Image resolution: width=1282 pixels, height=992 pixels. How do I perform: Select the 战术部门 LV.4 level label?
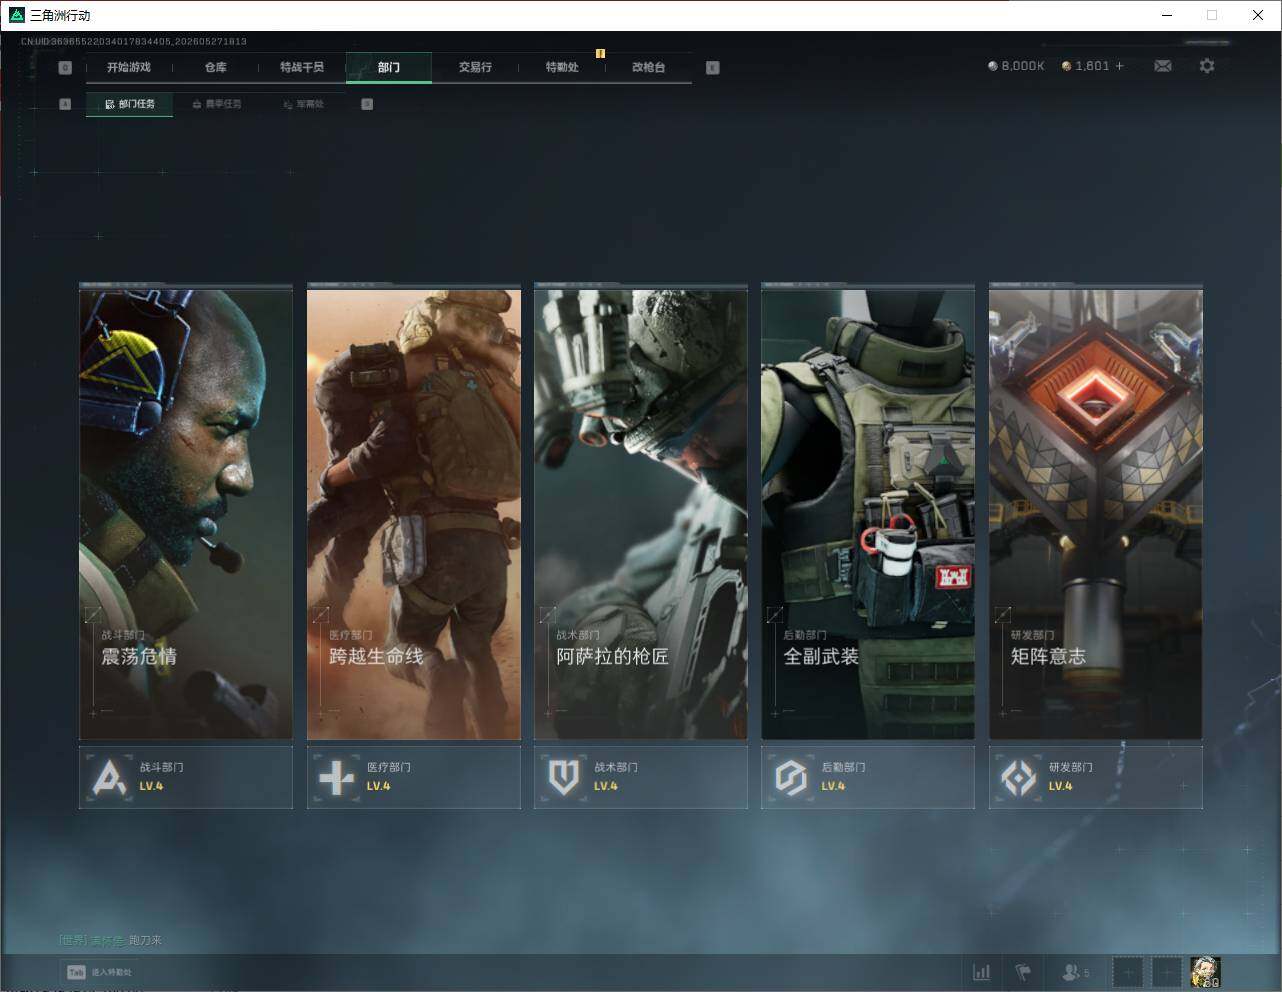pos(606,786)
